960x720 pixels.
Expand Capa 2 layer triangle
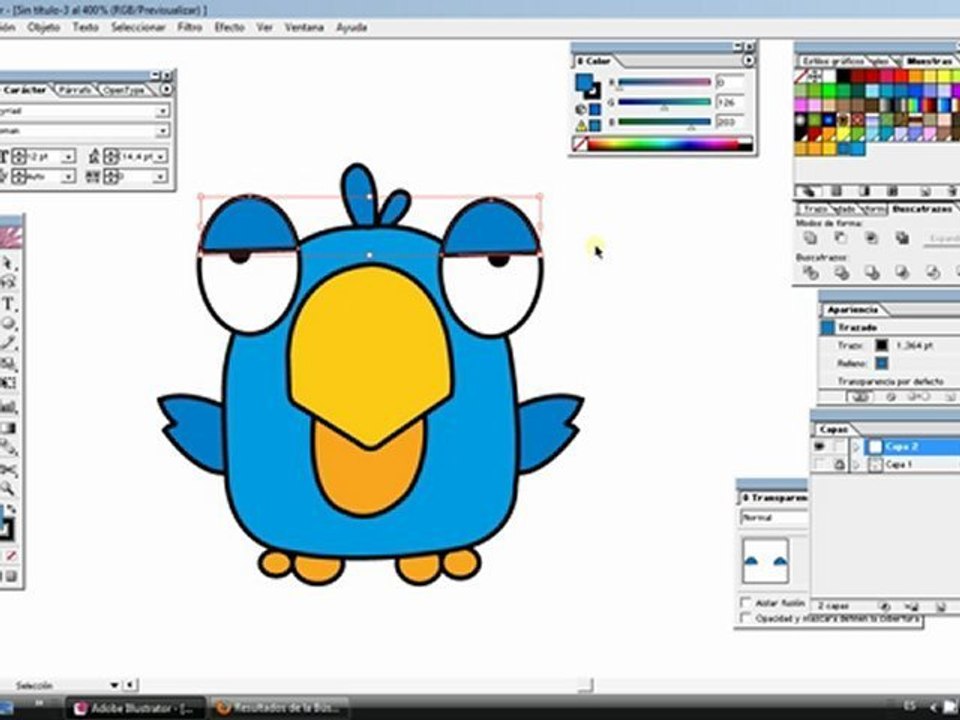pyautogui.click(x=857, y=446)
